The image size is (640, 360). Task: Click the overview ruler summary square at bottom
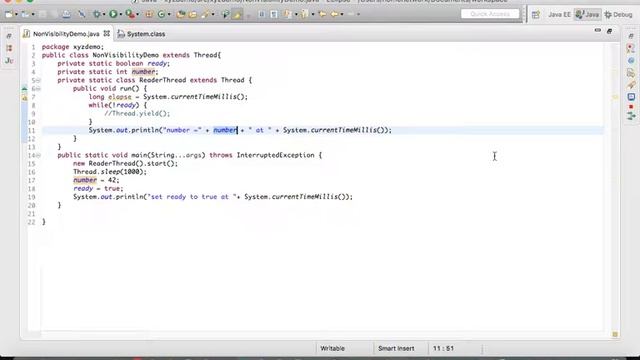(615, 334)
